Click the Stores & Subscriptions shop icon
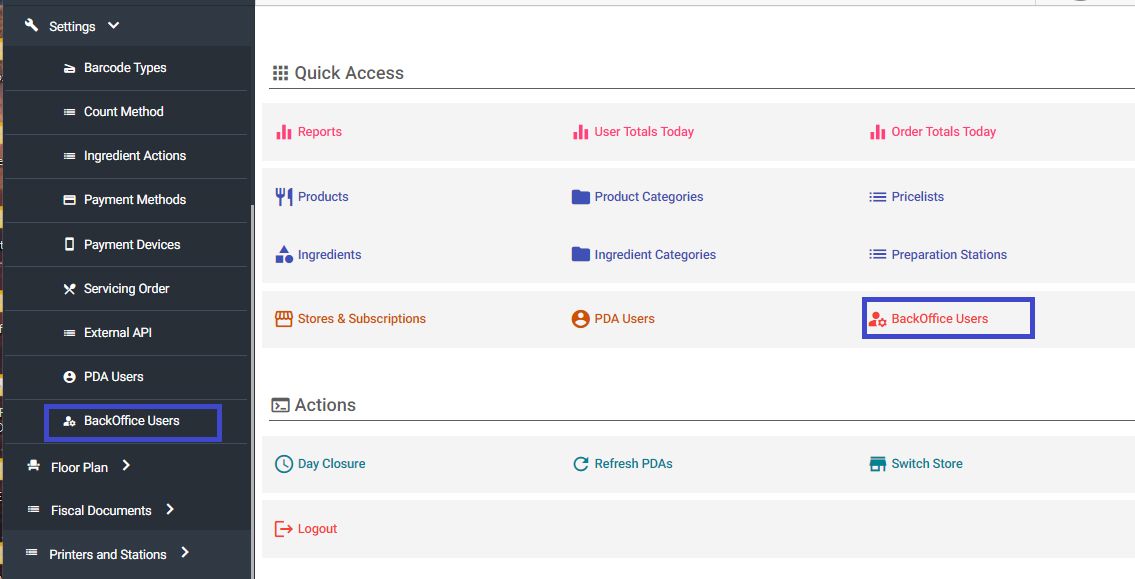The width and height of the screenshot is (1135, 579). [x=283, y=319]
